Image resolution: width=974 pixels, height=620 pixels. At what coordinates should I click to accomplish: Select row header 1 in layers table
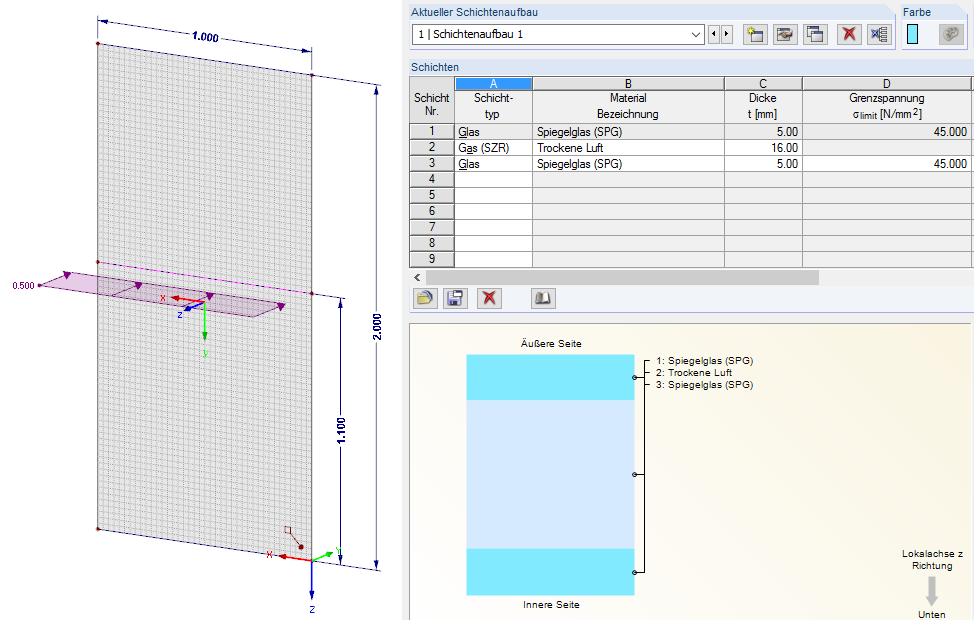(432, 132)
